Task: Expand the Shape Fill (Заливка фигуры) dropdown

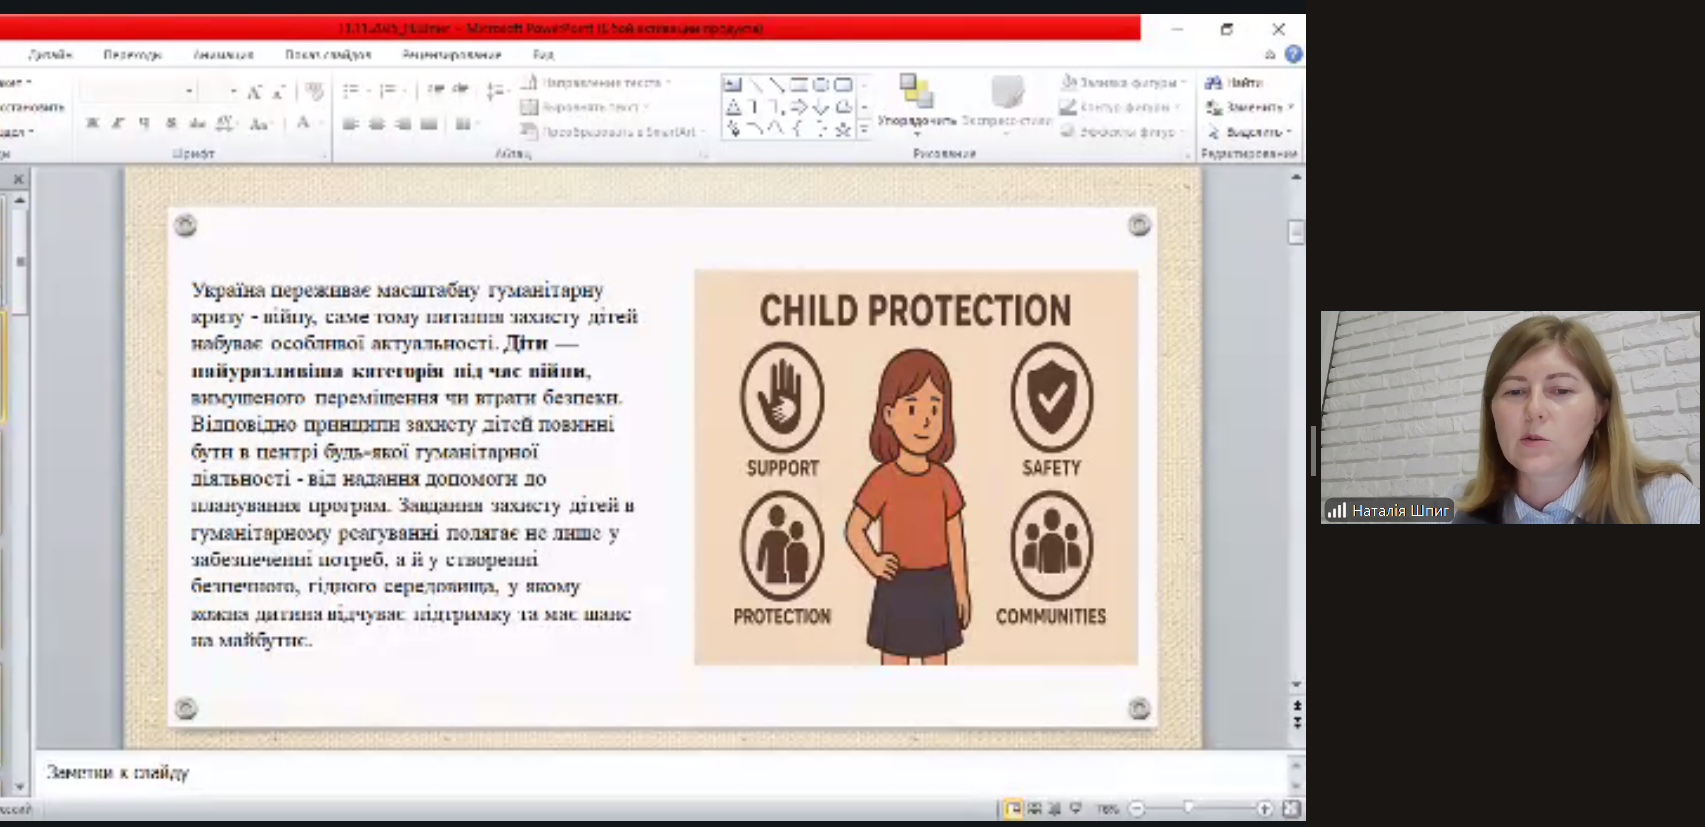Action: tap(1184, 83)
